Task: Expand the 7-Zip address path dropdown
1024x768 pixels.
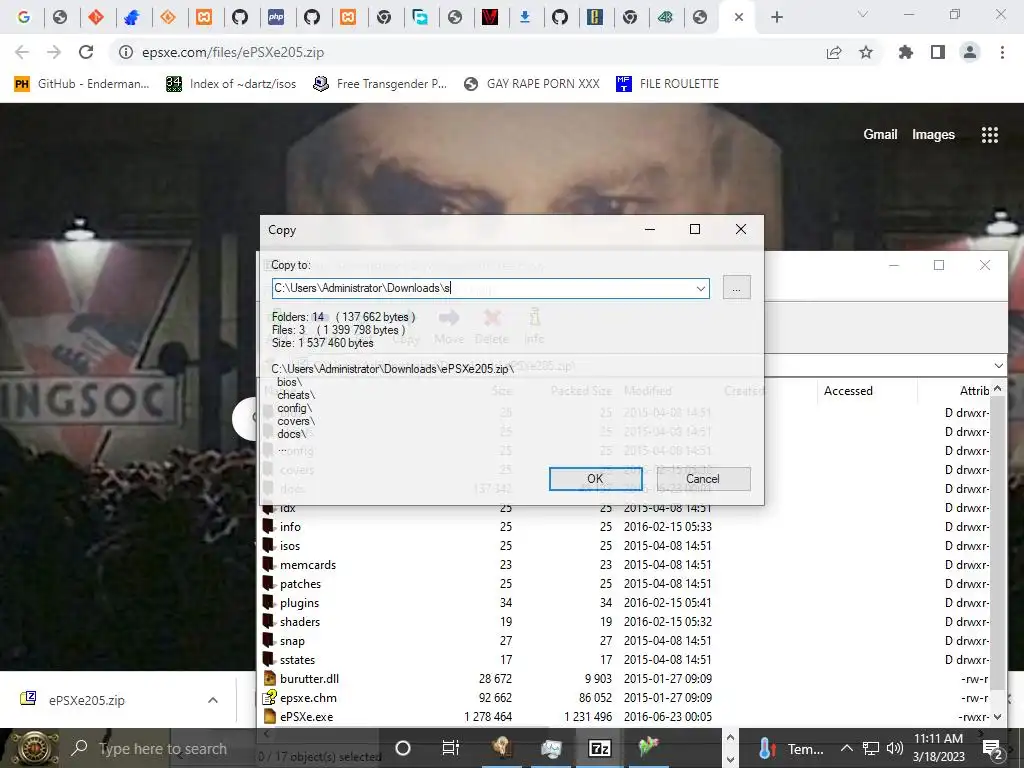Action: coord(999,366)
